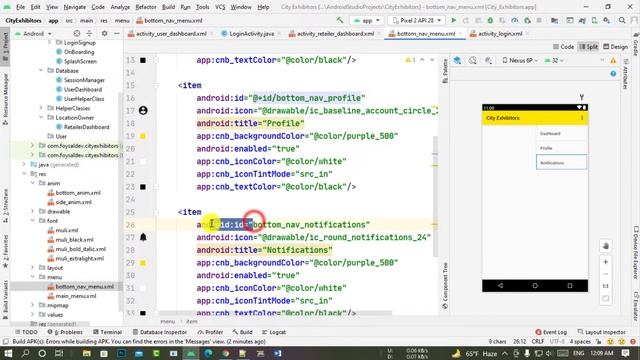Image resolution: width=640 pixels, height=360 pixels.
Task: Run the app with the green play icon
Action: pos(453,20)
